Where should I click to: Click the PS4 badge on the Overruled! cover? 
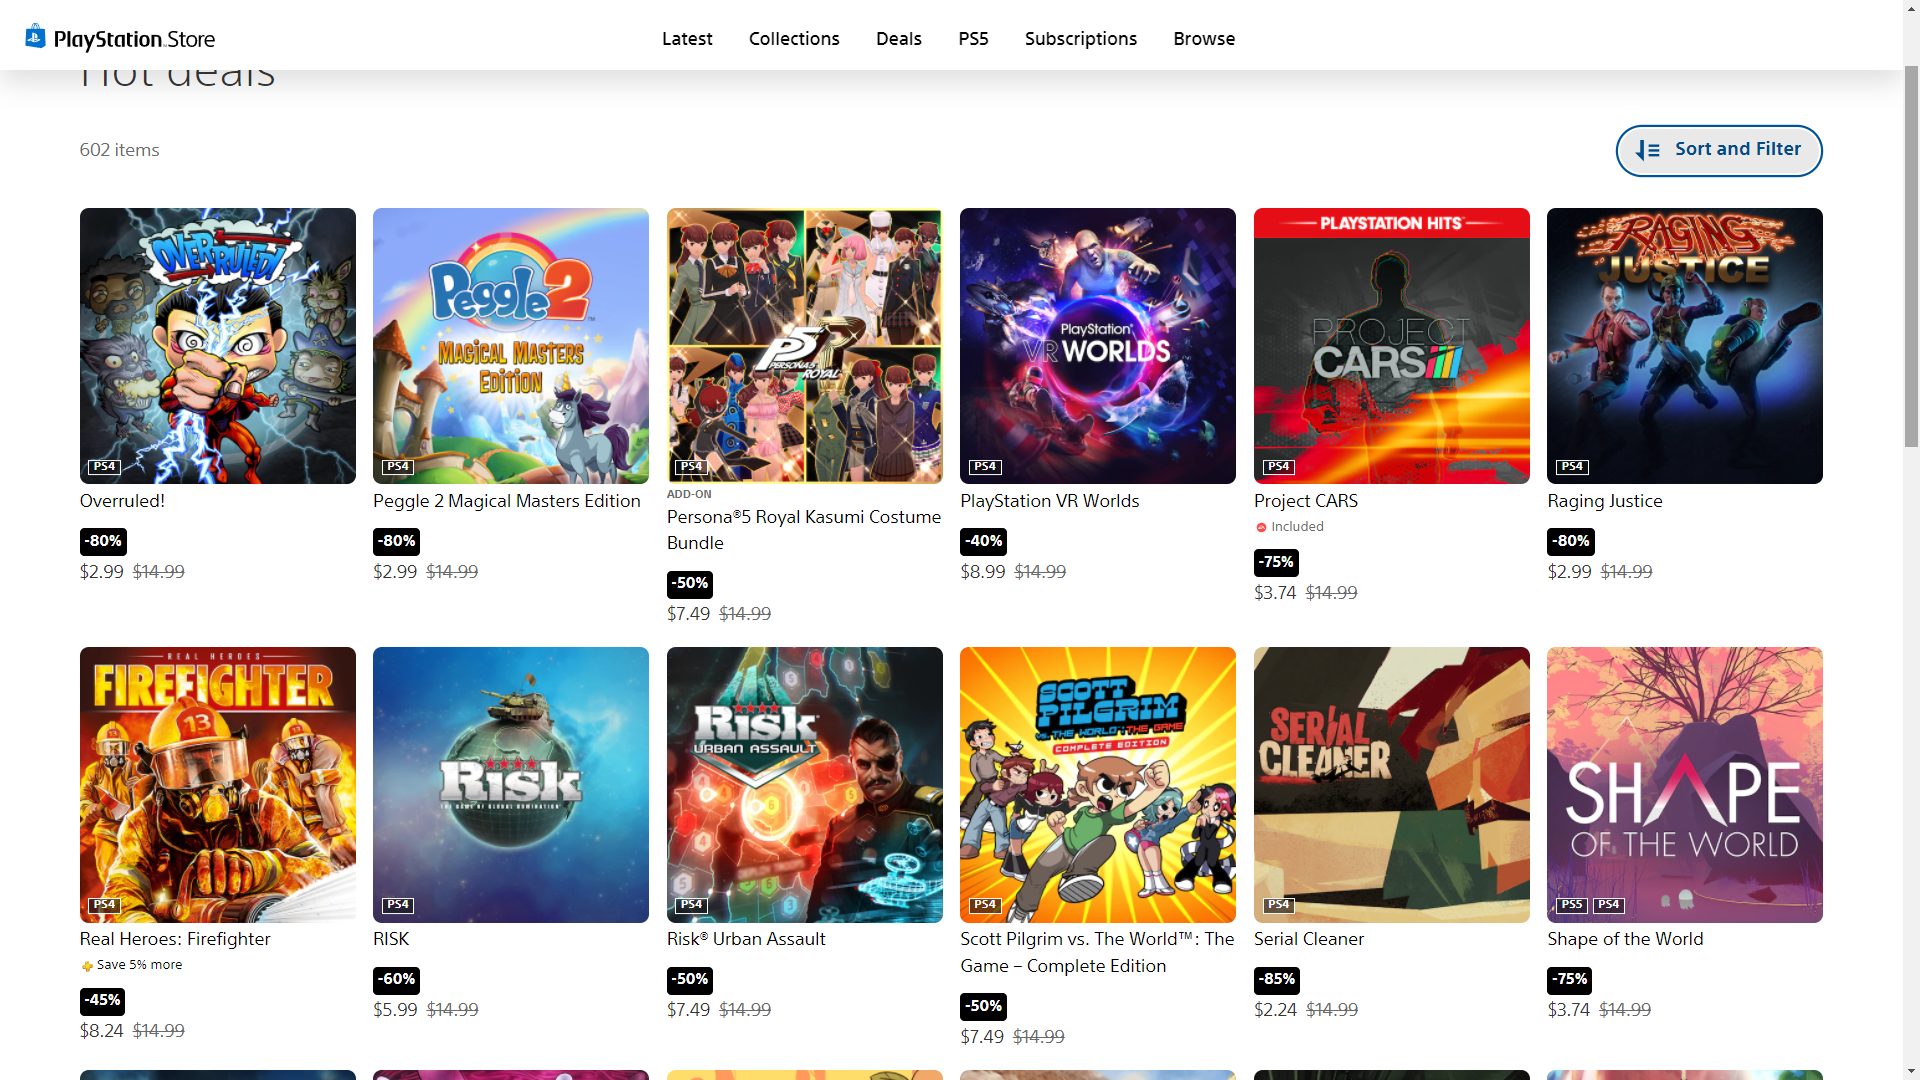[x=104, y=467]
